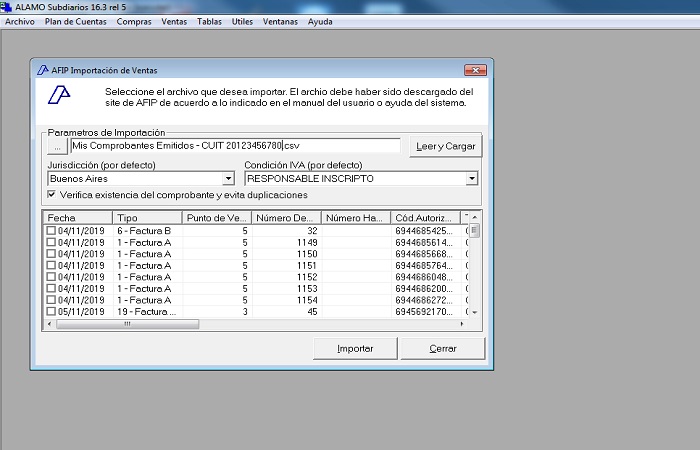700x450 pixels.
Task: Check the row dated 05/11/2019
Action: click(51, 311)
